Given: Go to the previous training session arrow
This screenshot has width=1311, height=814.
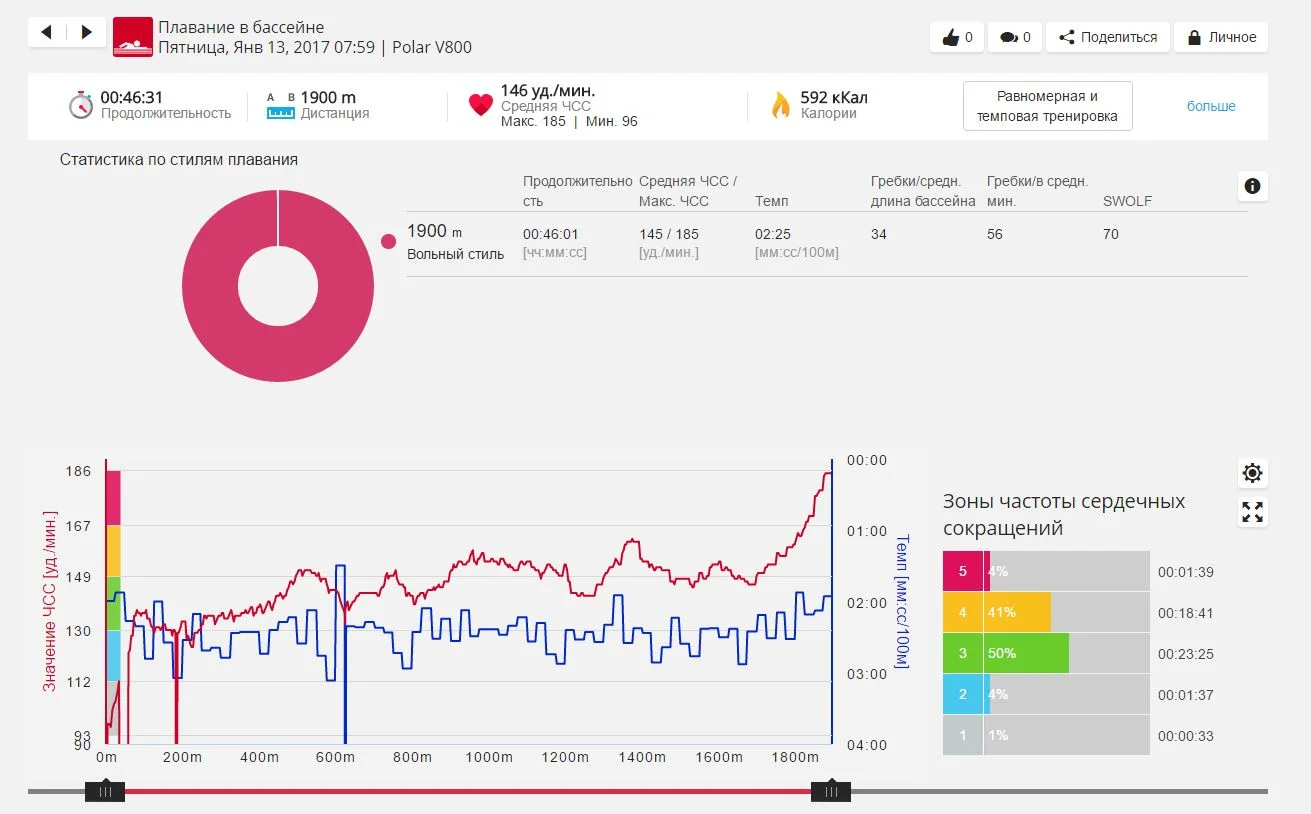Looking at the screenshot, I should (x=47, y=33).
